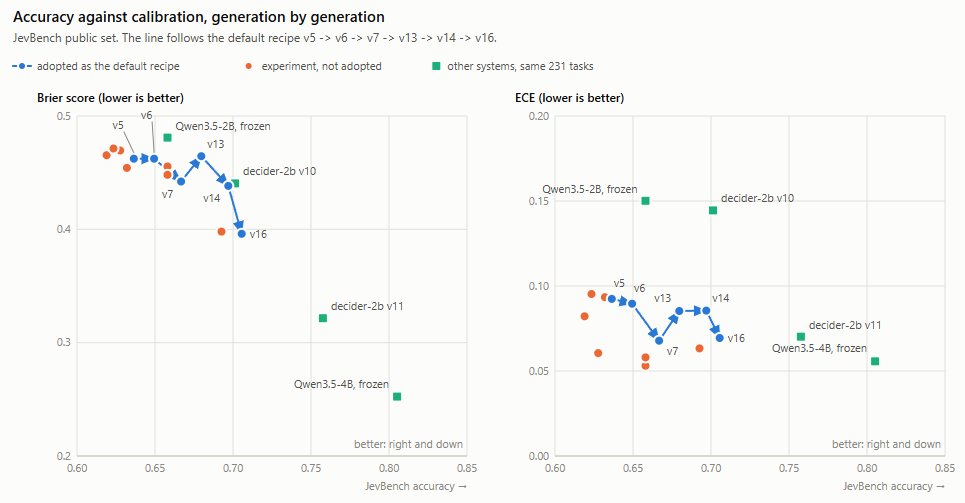Click decider-2b v11 square in Brier chart

323,318
